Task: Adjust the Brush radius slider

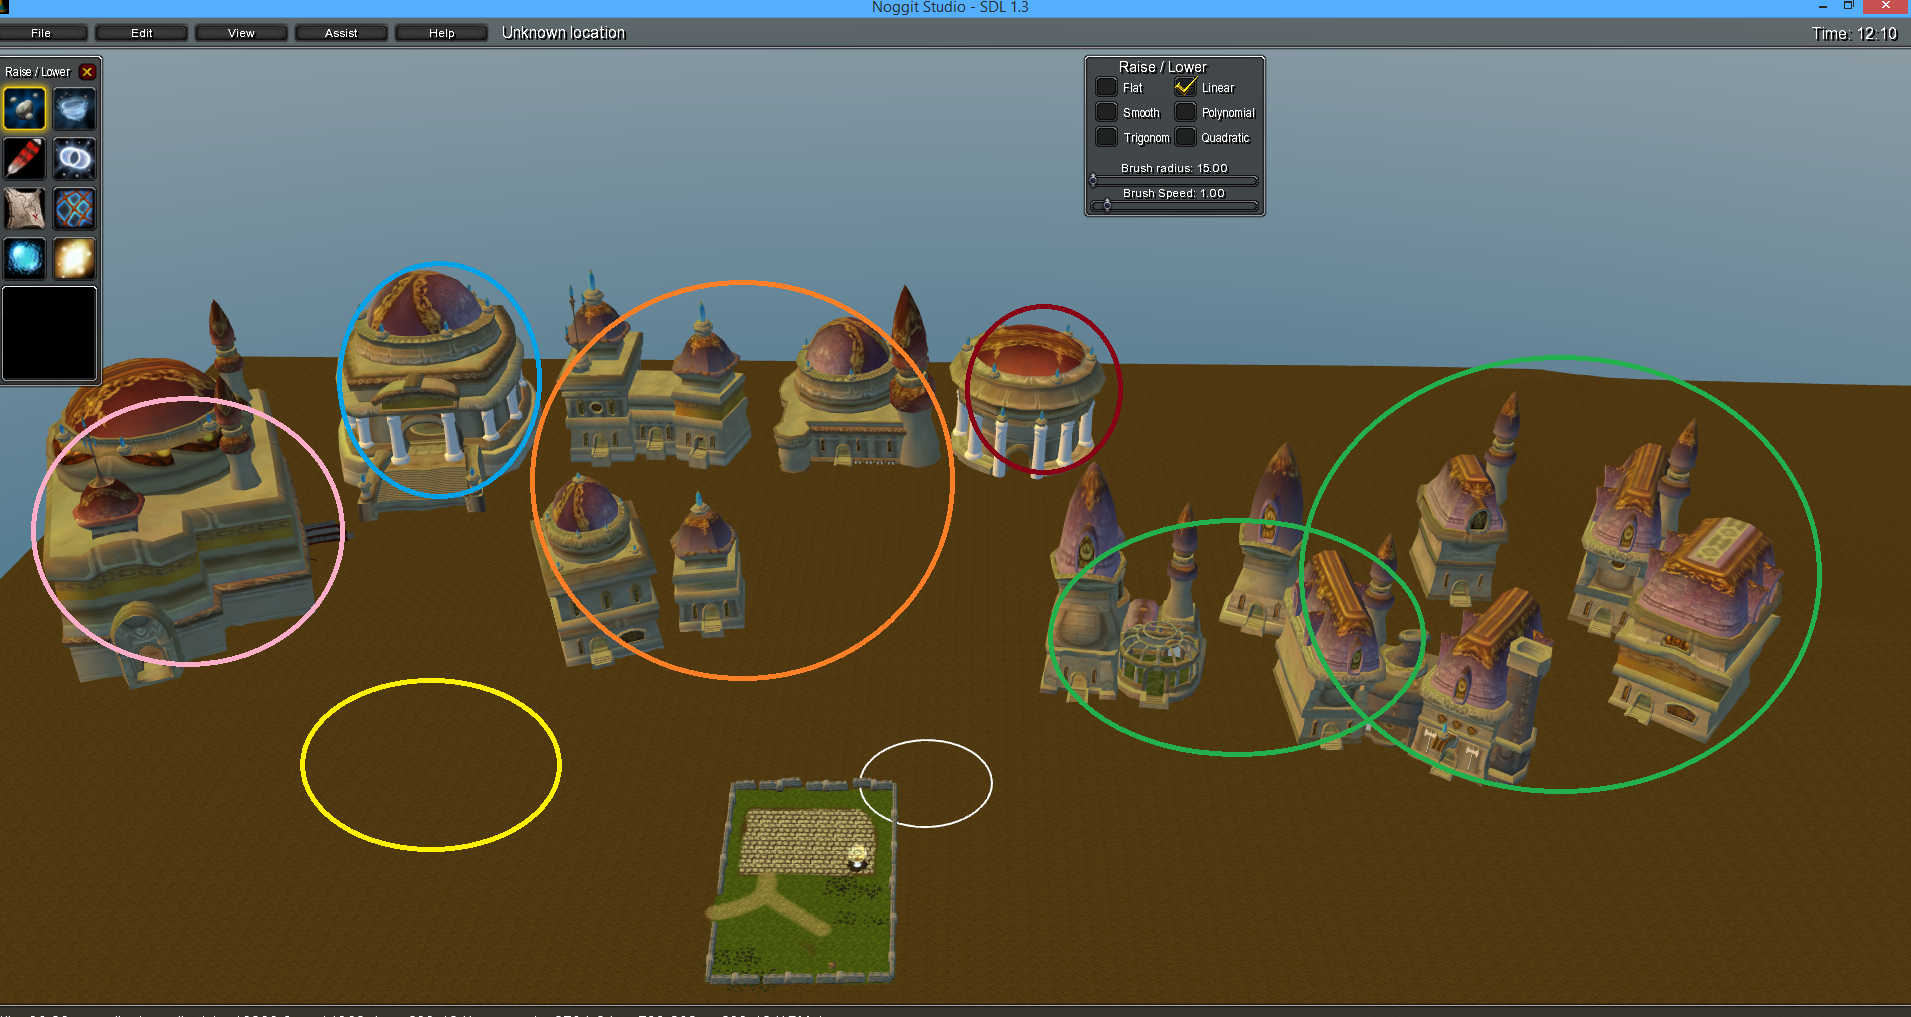Action: pyautogui.click(x=1174, y=181)
